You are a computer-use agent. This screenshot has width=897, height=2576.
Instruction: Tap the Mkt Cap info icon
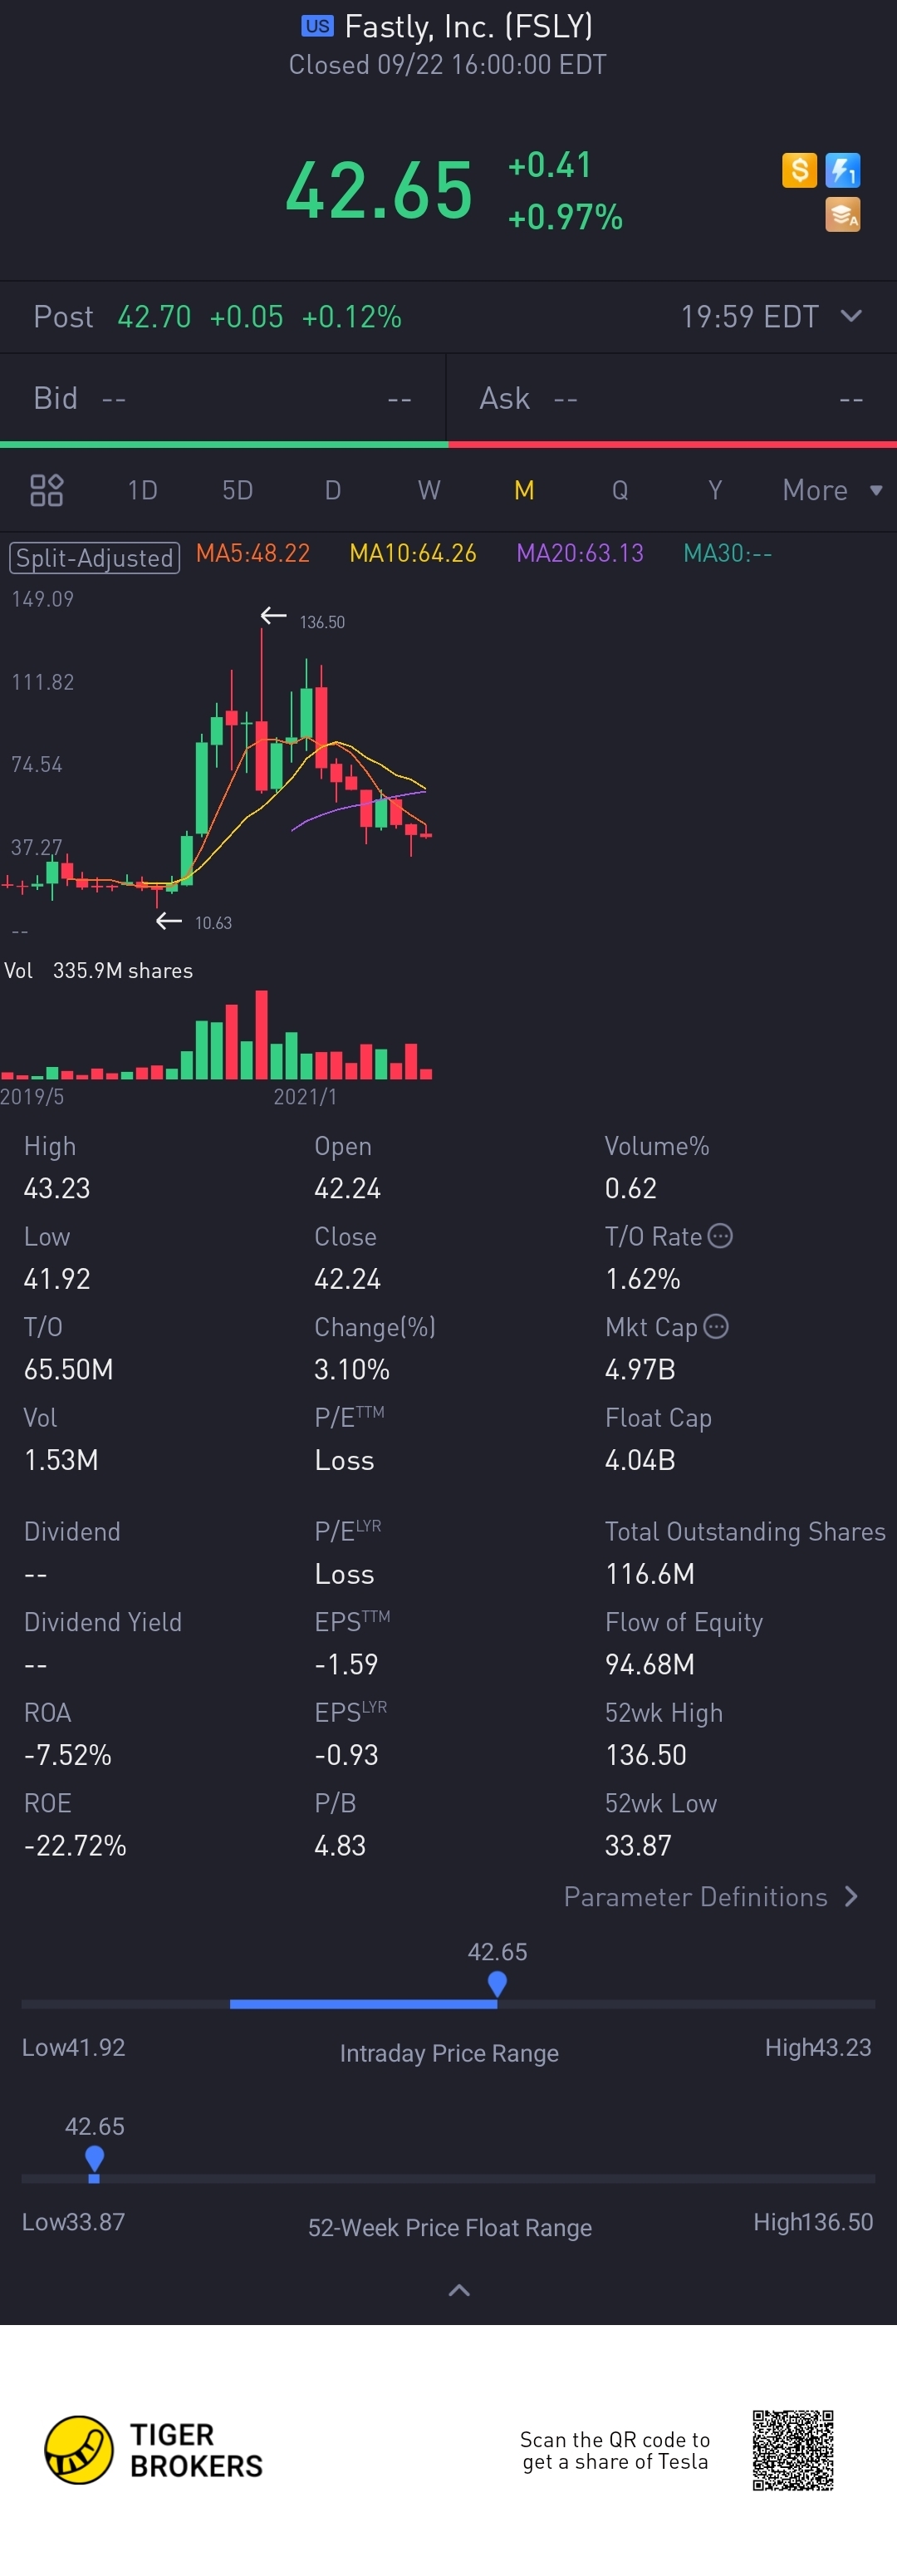tap(716, 1326)
